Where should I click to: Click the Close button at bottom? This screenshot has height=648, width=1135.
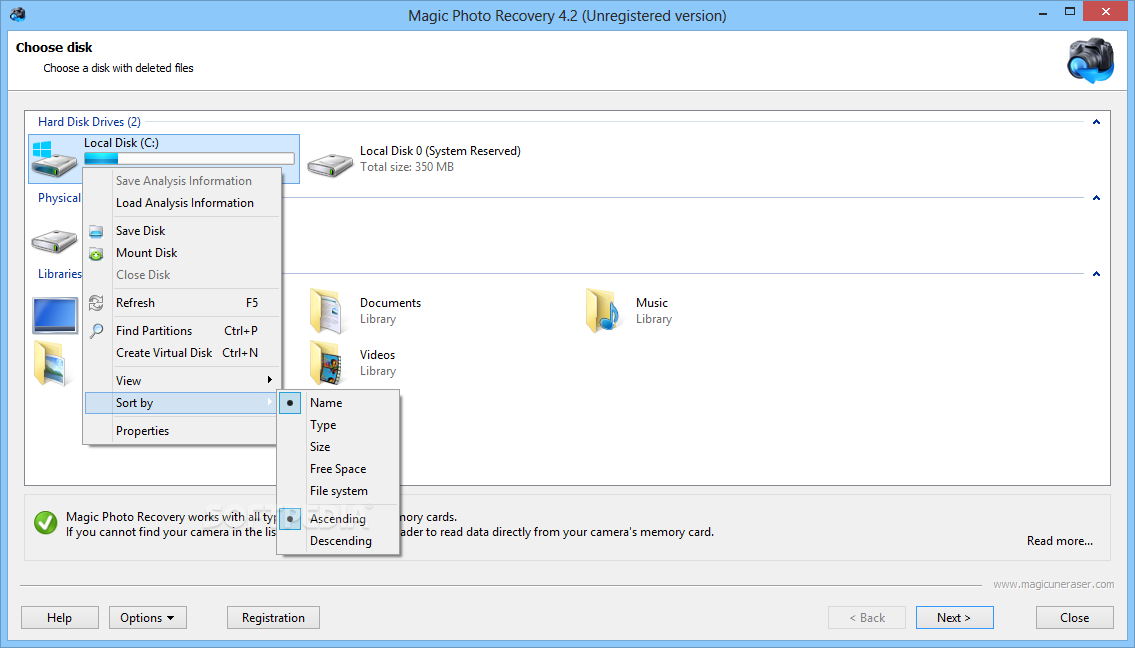tap(1074, 618)
